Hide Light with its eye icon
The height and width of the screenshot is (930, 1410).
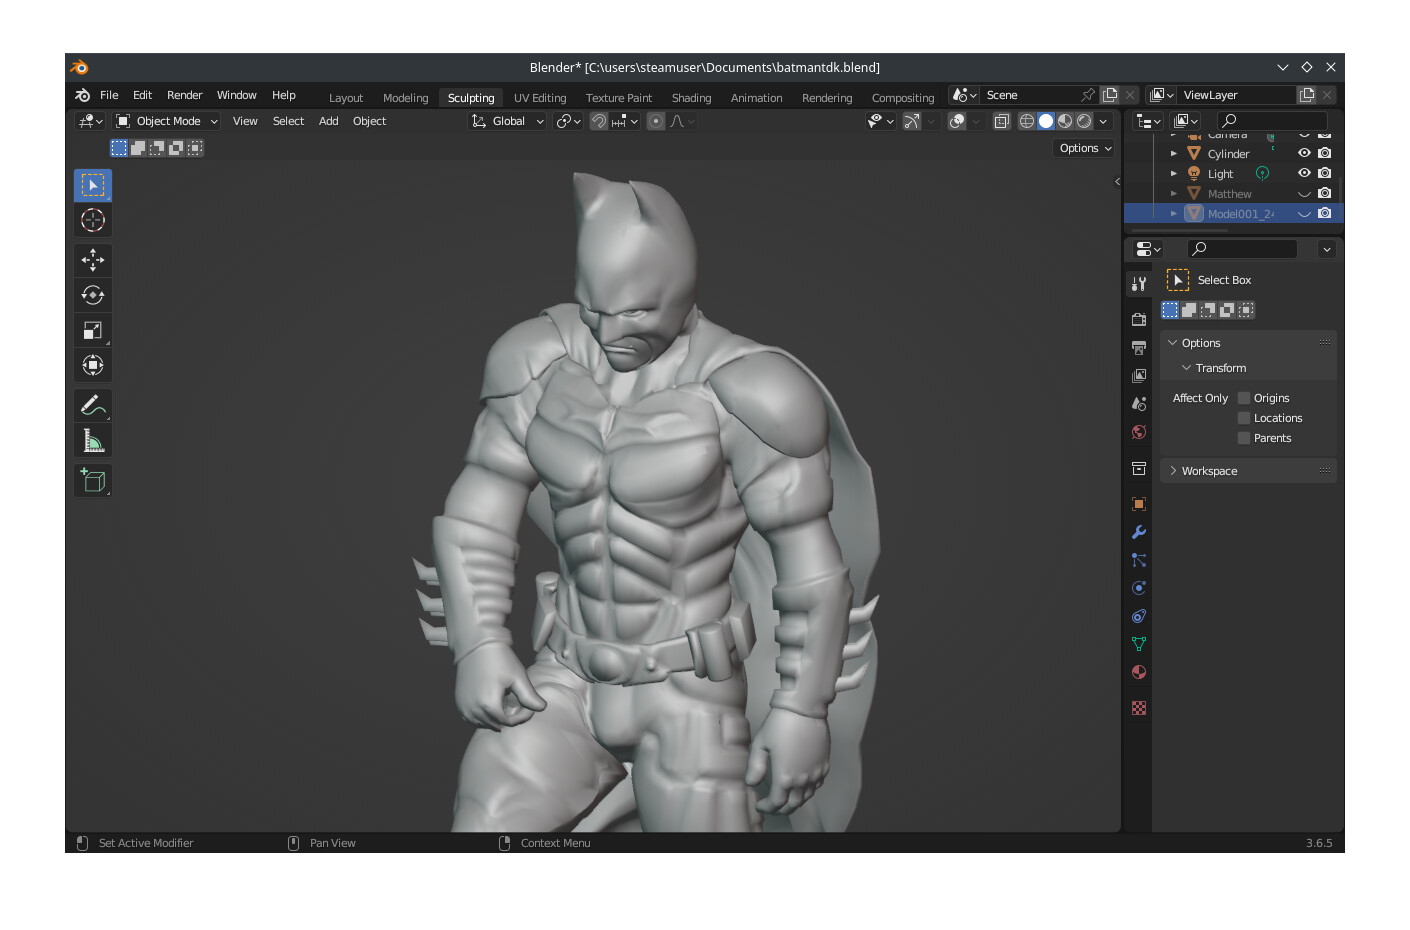coord(1304,173)
